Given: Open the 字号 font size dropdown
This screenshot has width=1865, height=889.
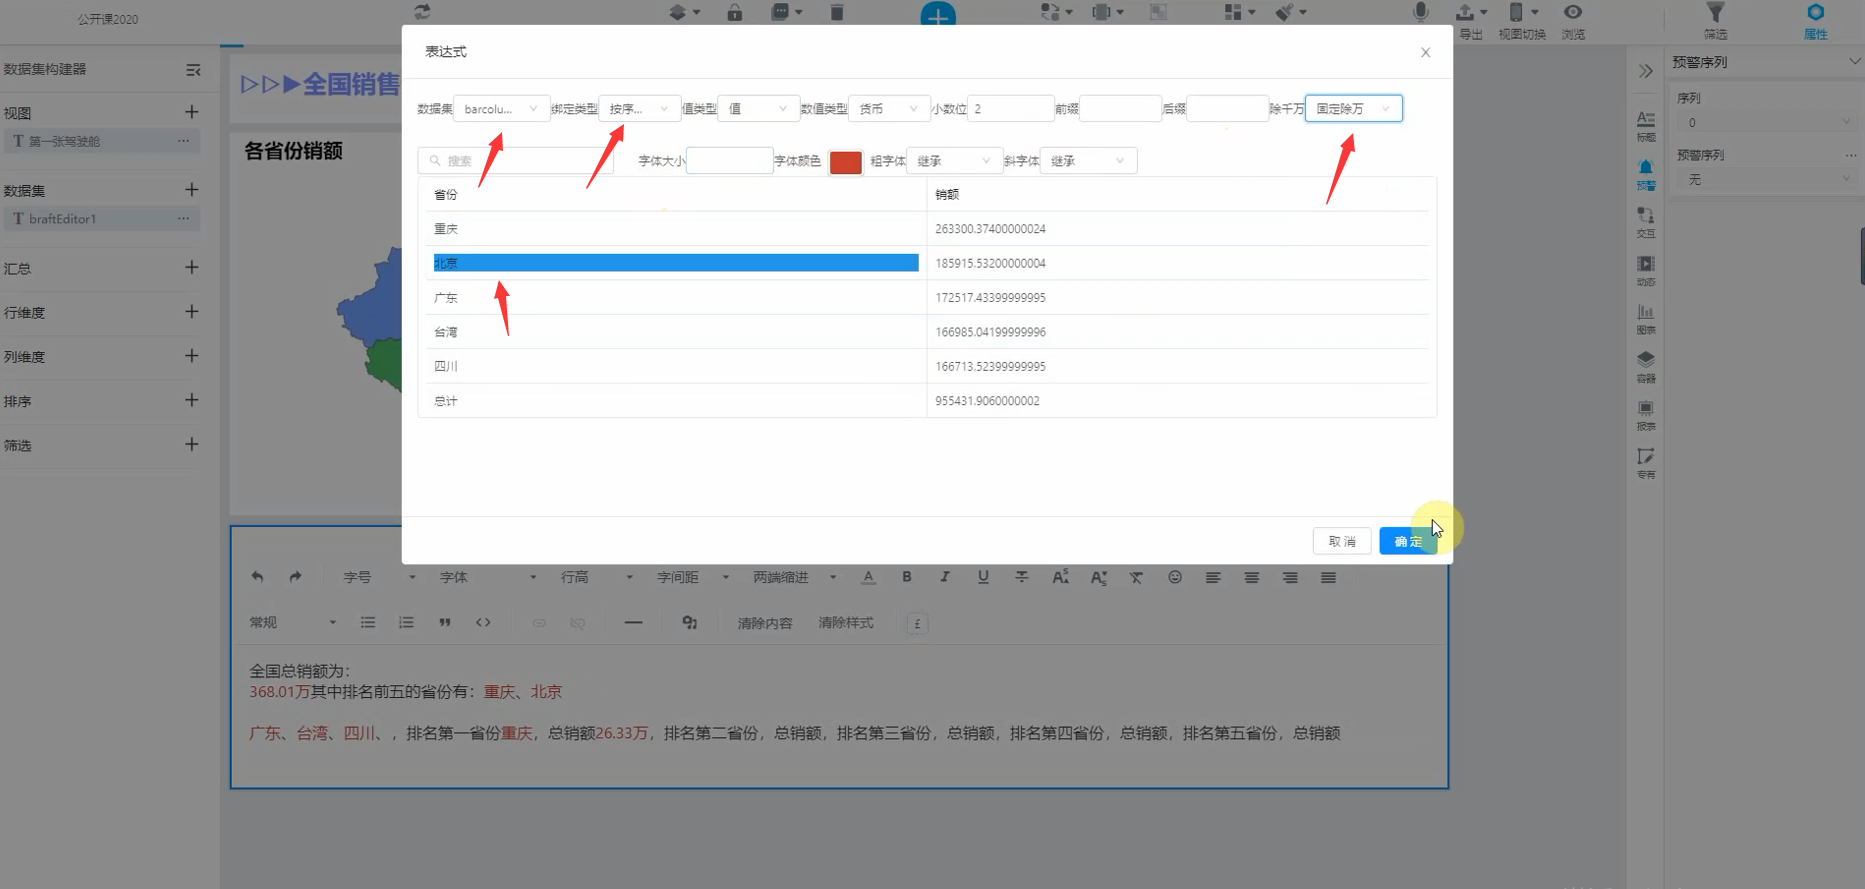Looking at the screenshot, I should pos(379,577).
